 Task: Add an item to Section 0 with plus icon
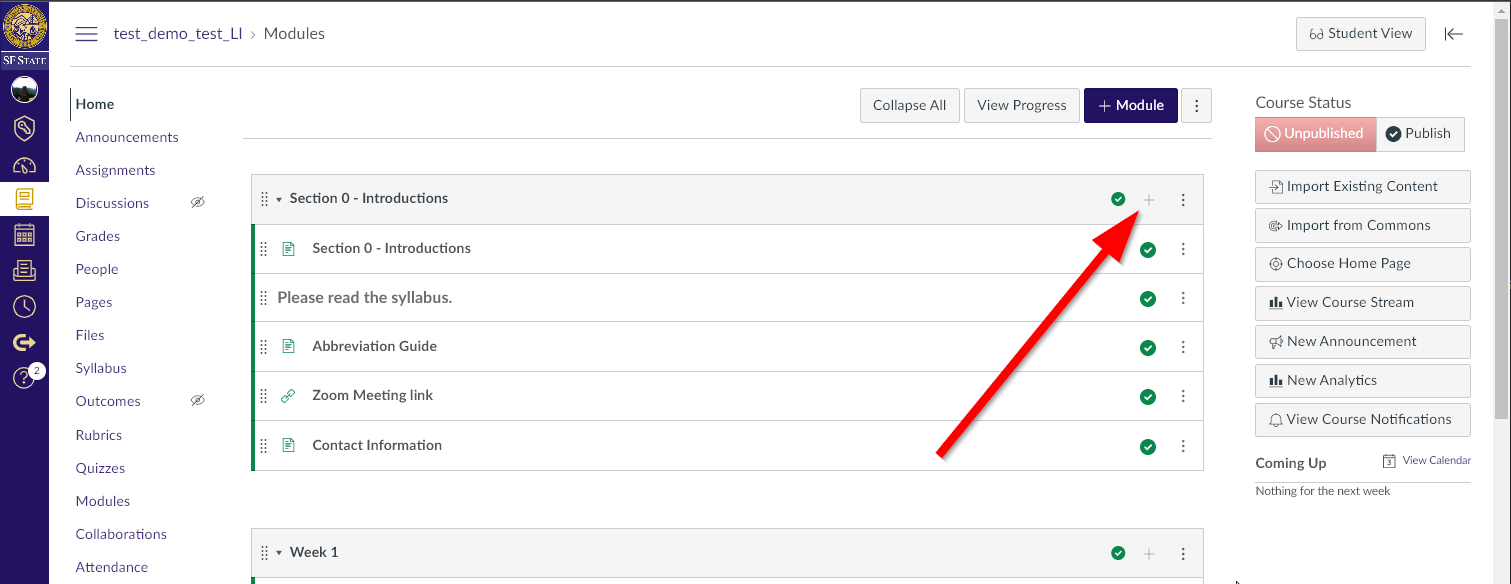pyautogui.click(x=1149, y=199)
